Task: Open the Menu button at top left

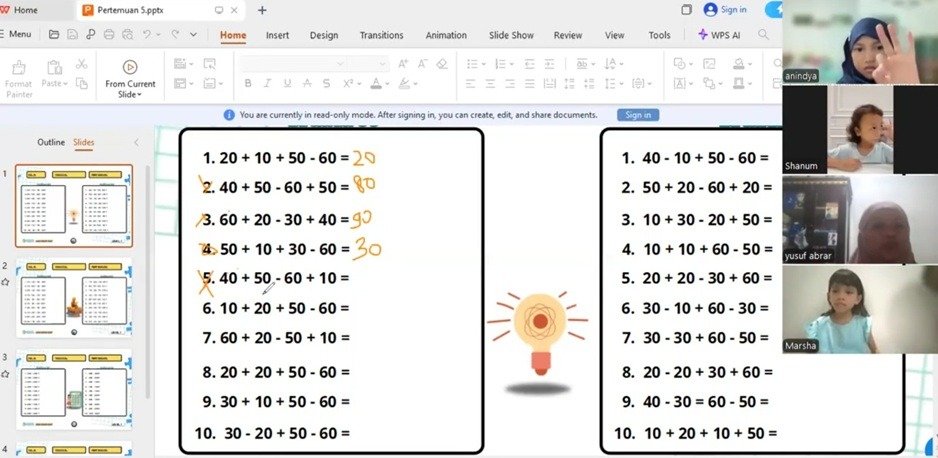Action: 17,34
